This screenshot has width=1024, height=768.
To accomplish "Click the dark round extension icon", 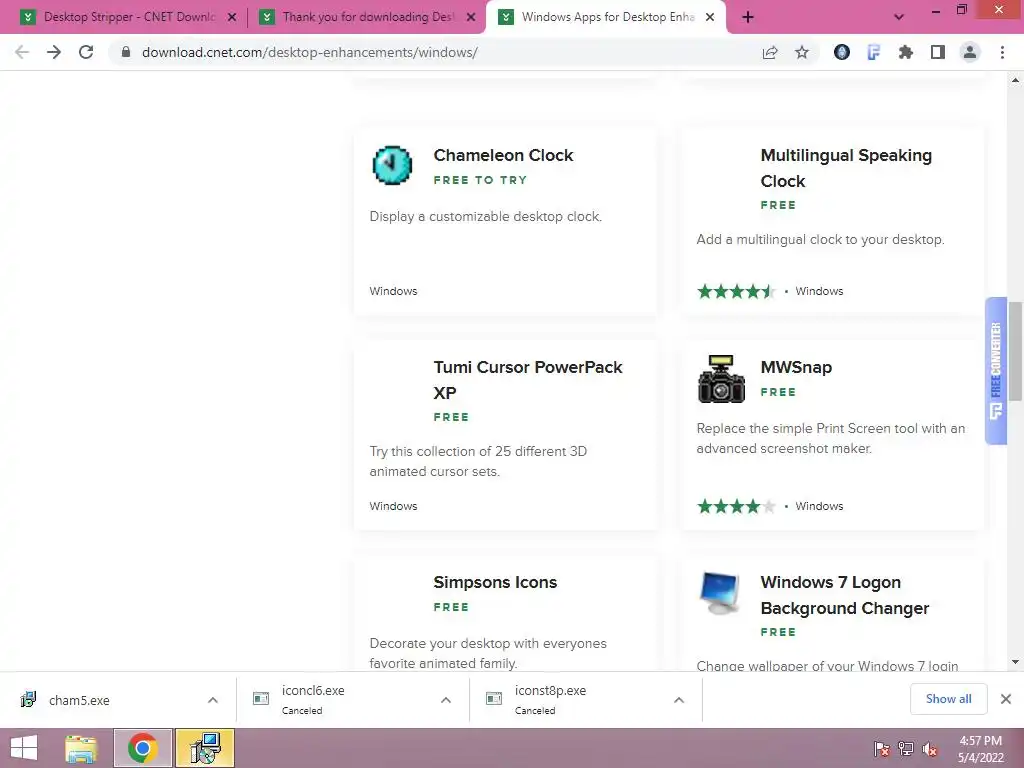I will click(x=842, y=52).
